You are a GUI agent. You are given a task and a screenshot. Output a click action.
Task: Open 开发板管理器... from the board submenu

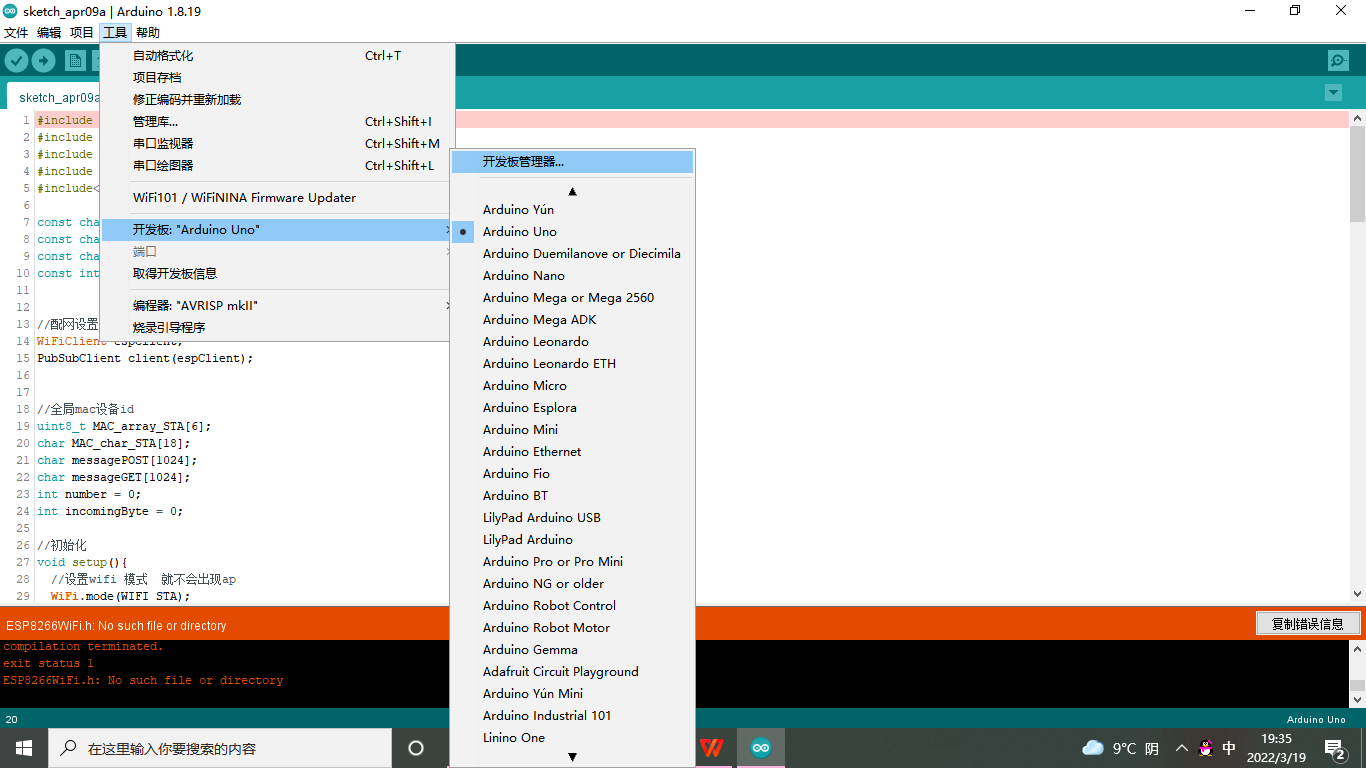click(x=572, y=162)
